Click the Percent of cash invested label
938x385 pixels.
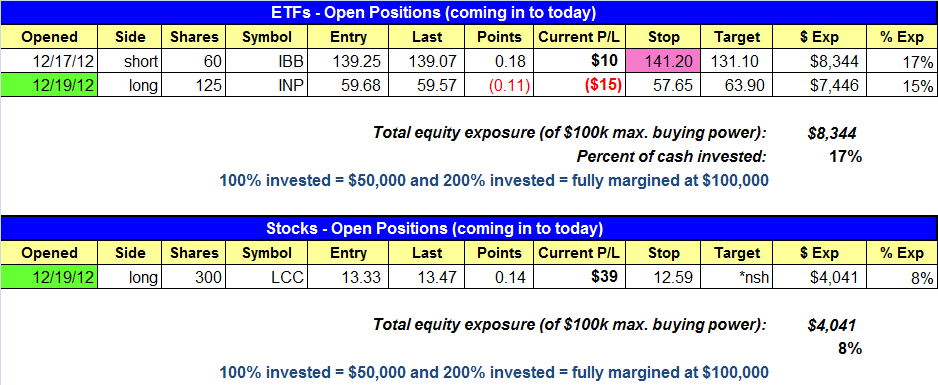pyautogui.click(x=671, y=157)
